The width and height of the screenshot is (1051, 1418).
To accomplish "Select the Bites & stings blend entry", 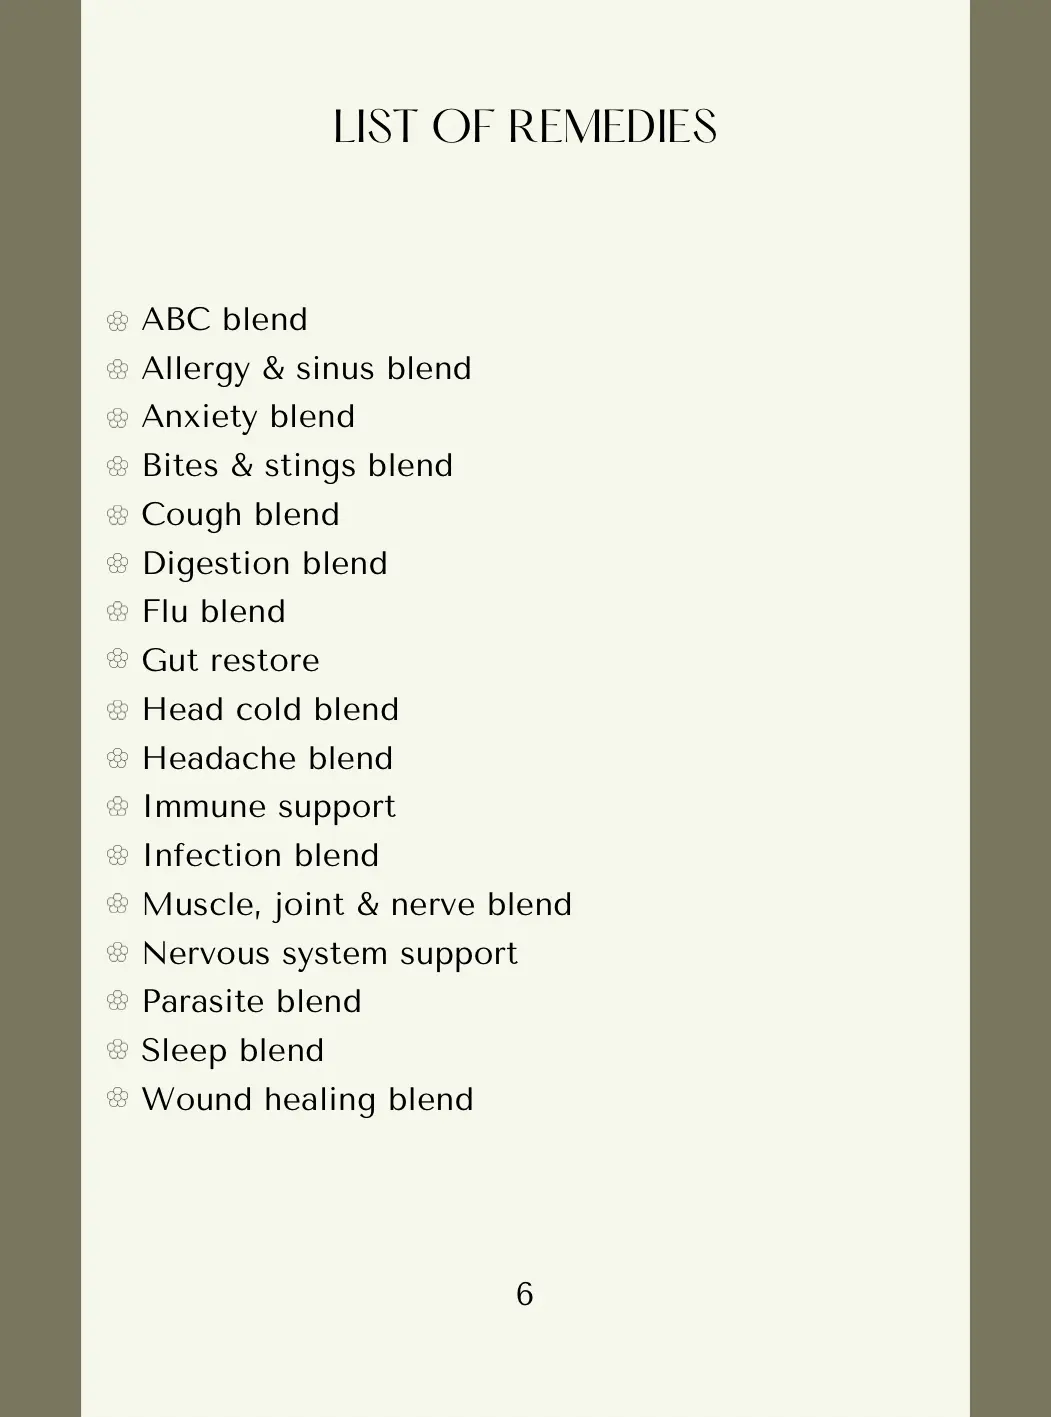I will click(x=297, y=466).
